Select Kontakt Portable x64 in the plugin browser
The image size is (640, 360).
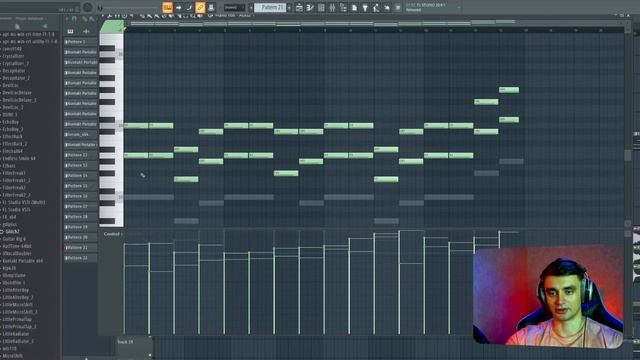[x=22, y=261]
